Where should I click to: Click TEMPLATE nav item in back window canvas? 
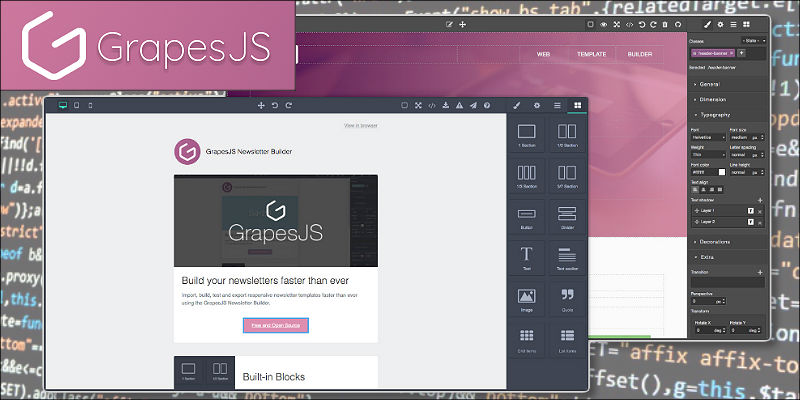[x=591, y=54]
